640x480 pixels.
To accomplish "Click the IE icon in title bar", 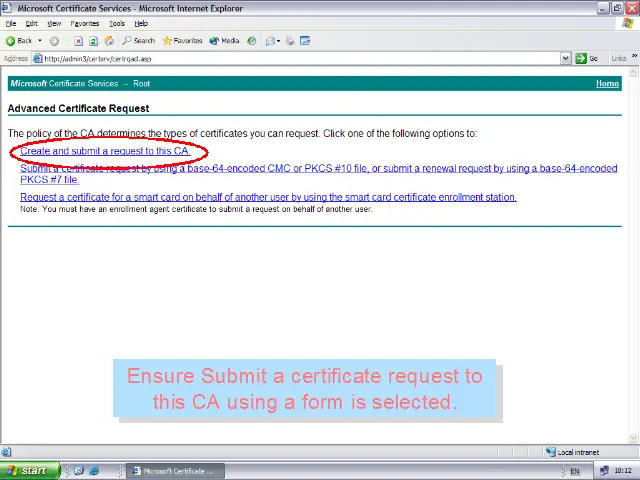I will coord(7,8).
